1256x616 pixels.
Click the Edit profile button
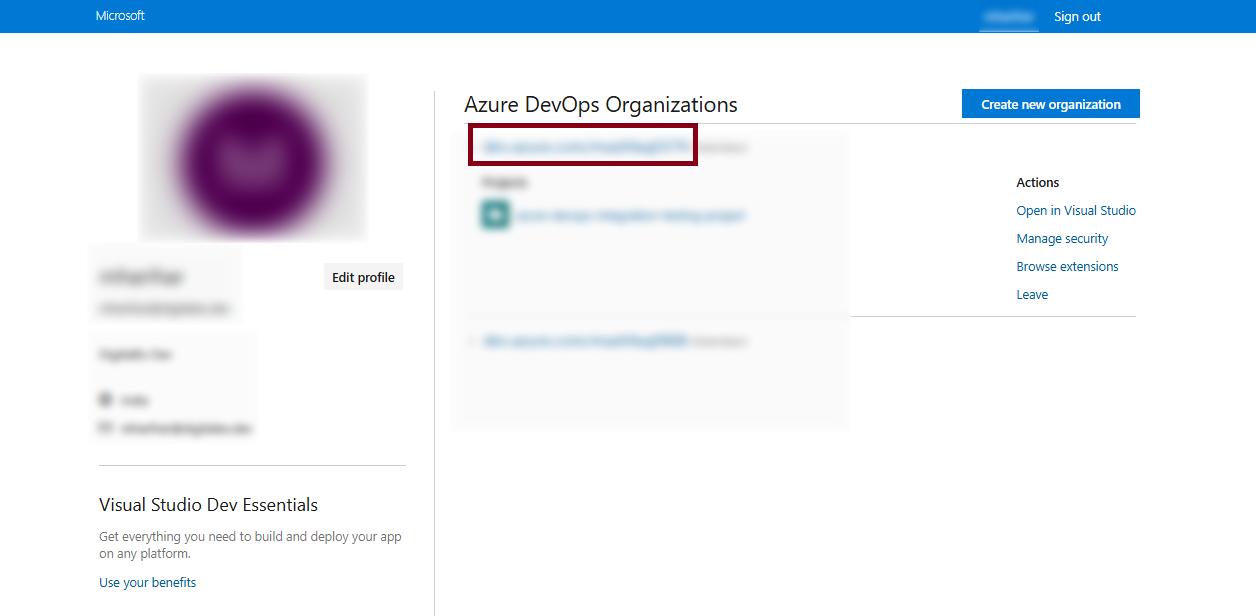click(363, 278)
